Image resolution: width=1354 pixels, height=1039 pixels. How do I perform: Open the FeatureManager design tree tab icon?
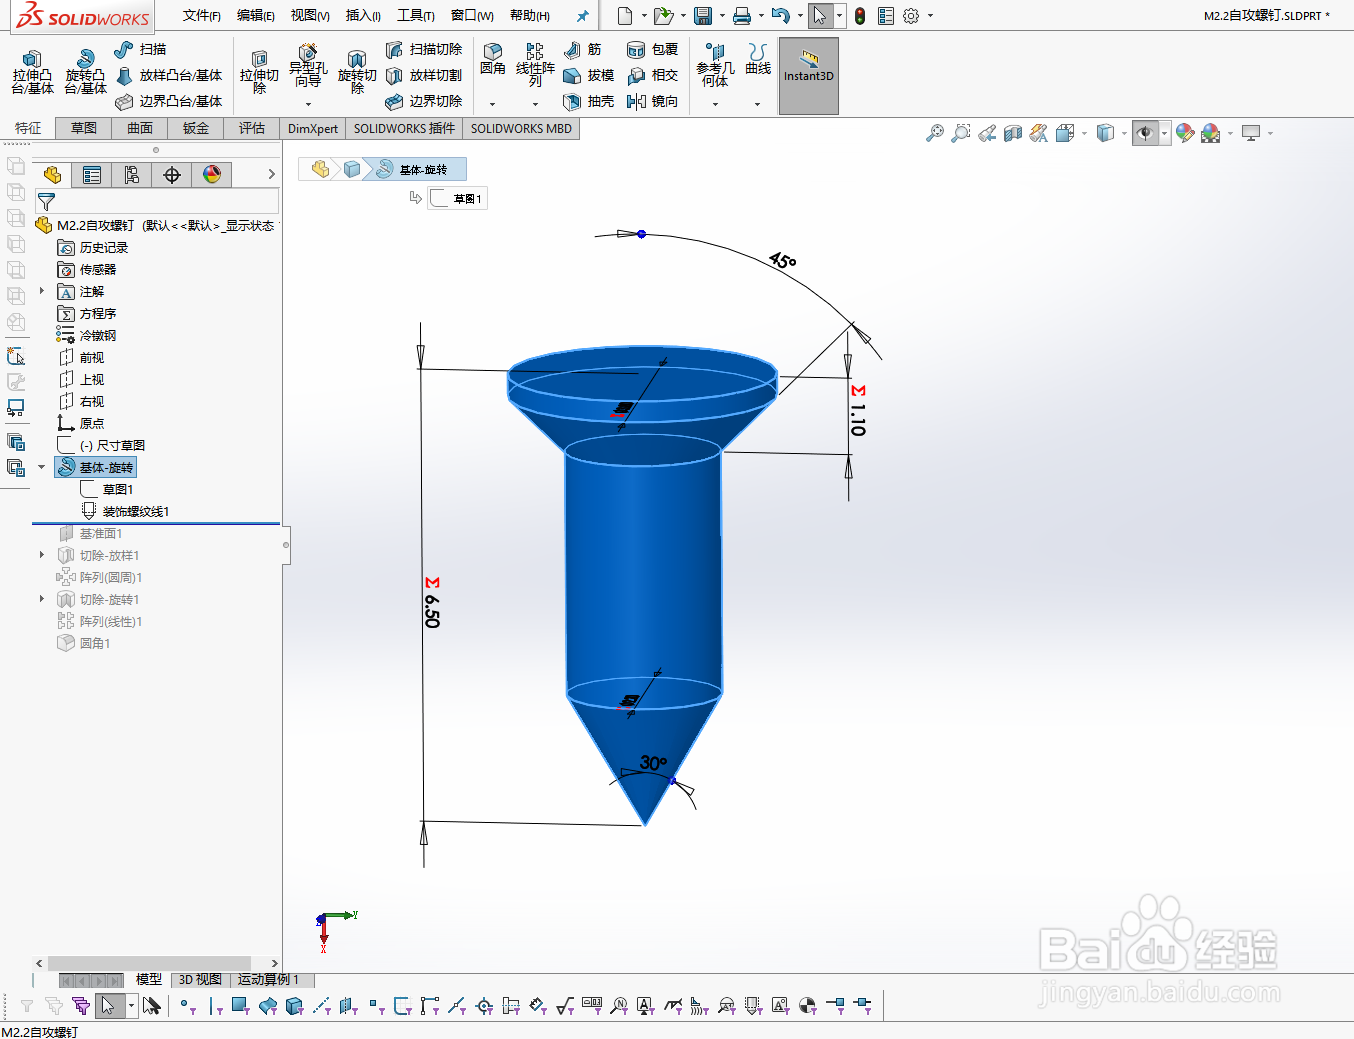pyautogui.click(x=52, y=175)
